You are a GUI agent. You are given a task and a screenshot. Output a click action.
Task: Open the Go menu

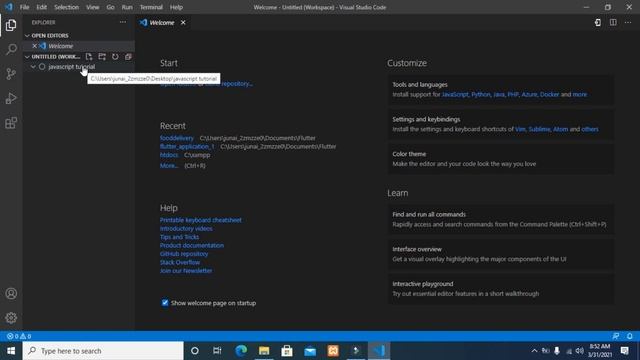click(x=110, y=7)
